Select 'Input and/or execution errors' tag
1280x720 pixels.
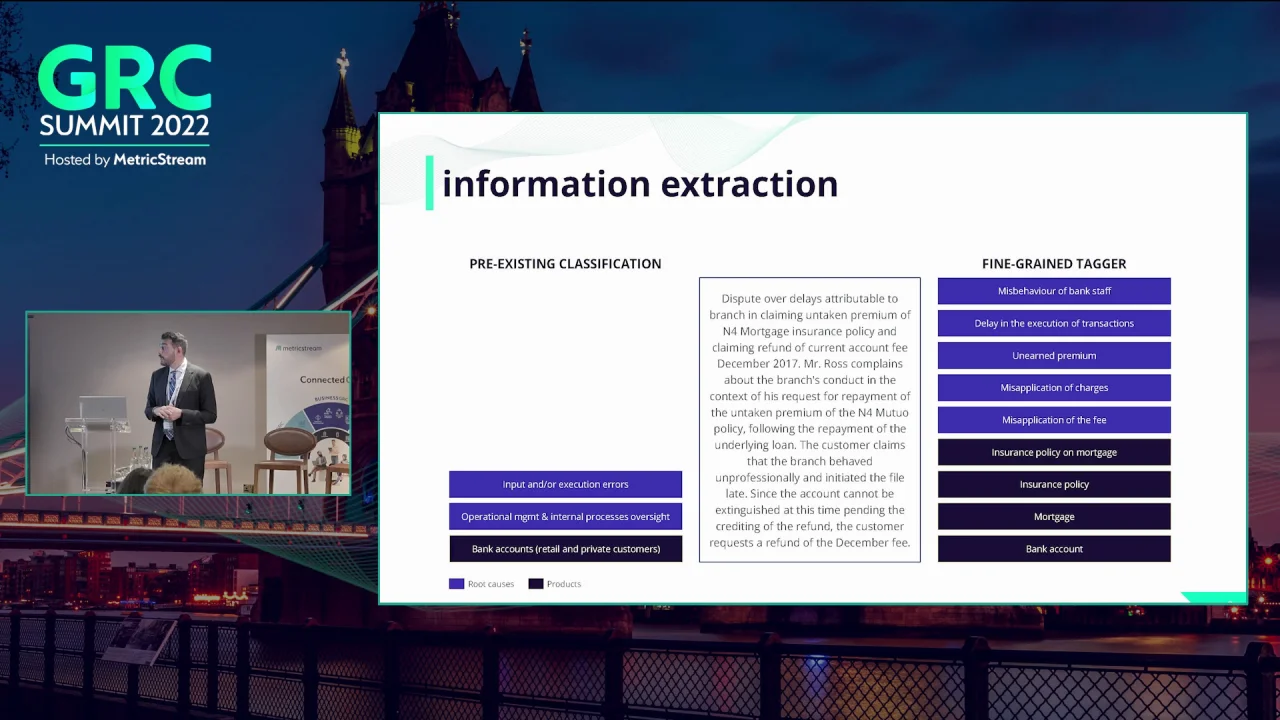coord(565,484)
